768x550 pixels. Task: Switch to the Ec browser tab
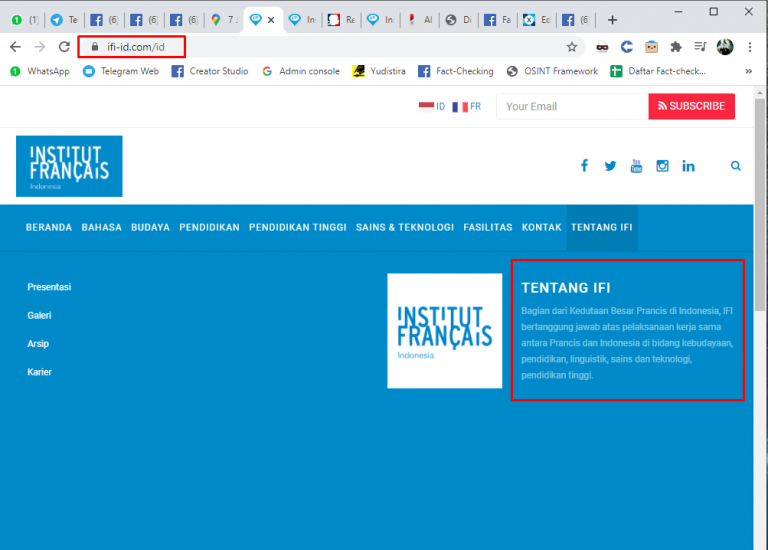point(536,20)
